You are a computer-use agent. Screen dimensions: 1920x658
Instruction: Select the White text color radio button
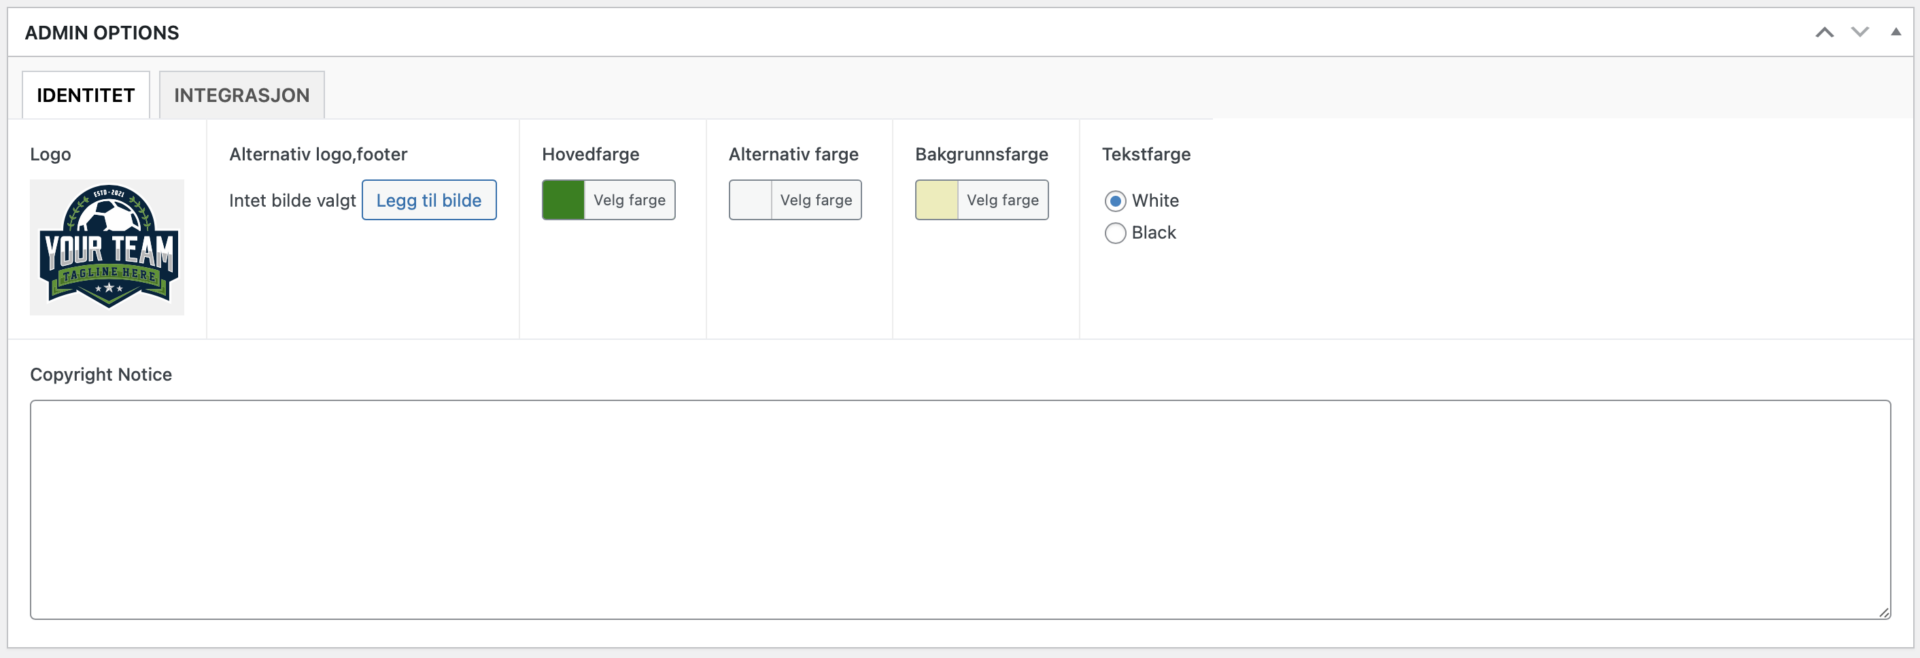click(x=1115, y=201)
